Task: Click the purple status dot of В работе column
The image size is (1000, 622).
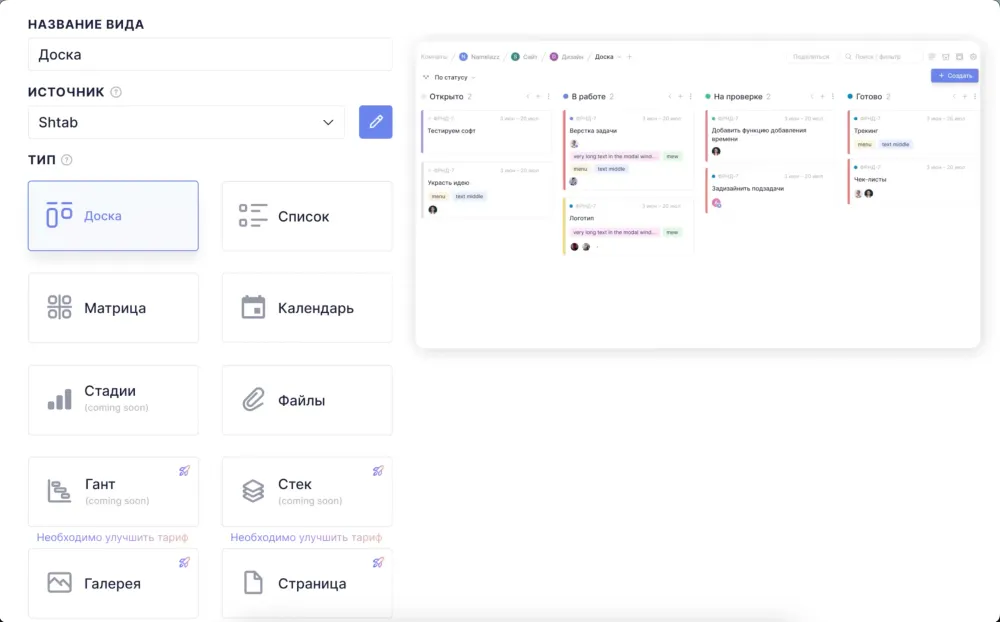Action: tap(565, 96)
